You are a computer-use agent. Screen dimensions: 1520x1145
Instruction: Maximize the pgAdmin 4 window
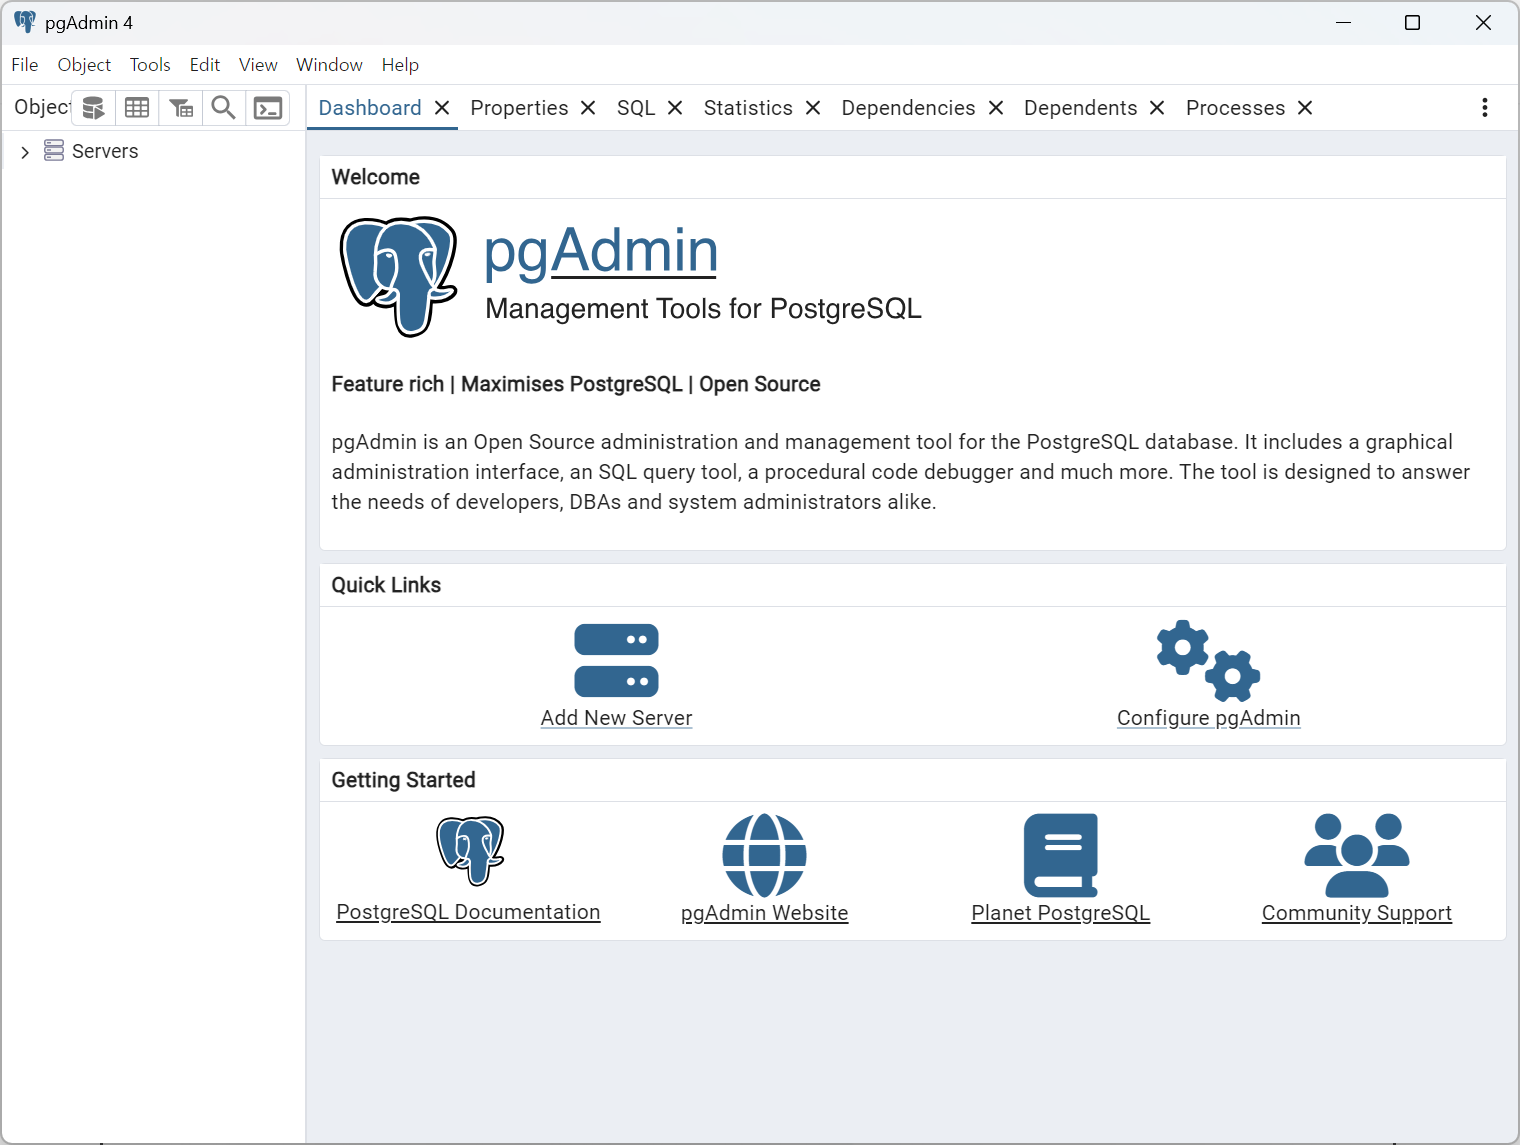coord(1412,22)
